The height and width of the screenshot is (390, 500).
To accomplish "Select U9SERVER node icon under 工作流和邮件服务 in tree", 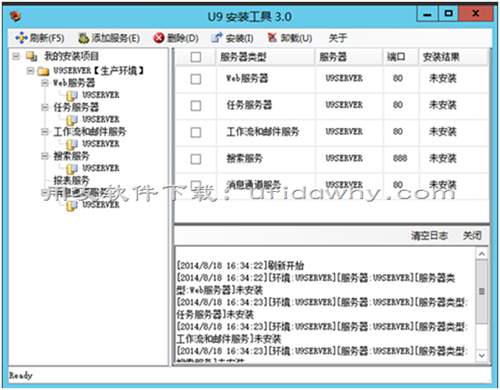I will pos(72,144).
